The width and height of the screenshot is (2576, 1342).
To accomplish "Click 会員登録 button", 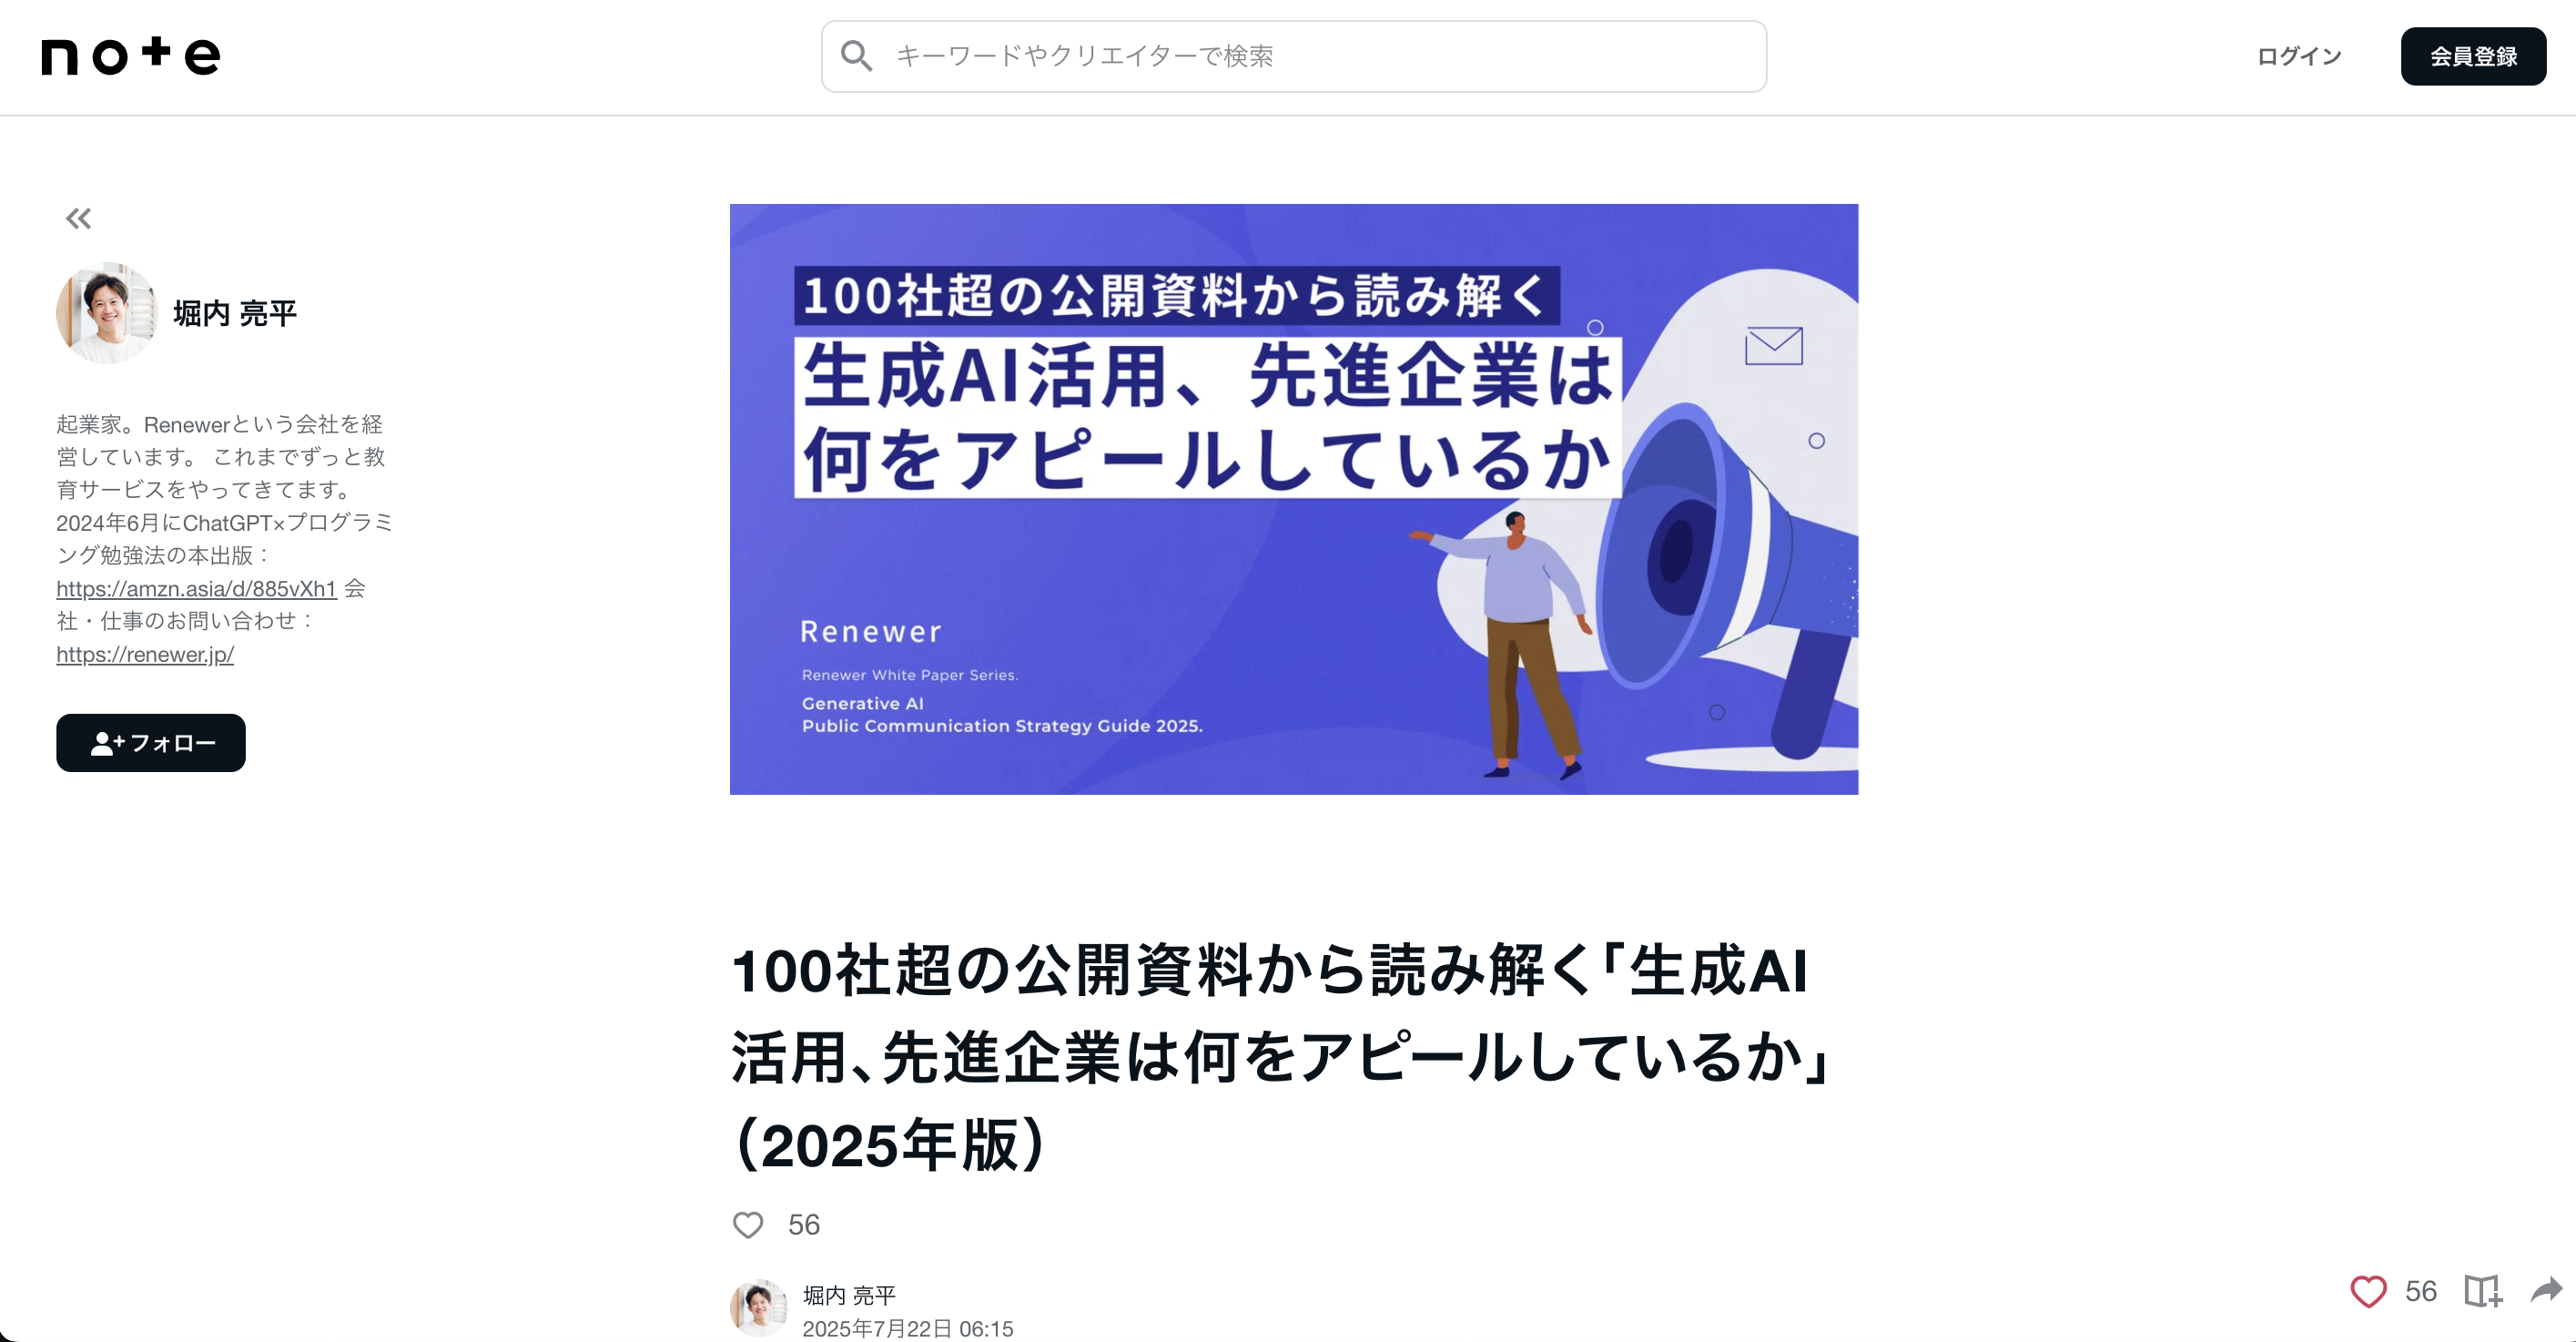I will (x=2473, y=56).
